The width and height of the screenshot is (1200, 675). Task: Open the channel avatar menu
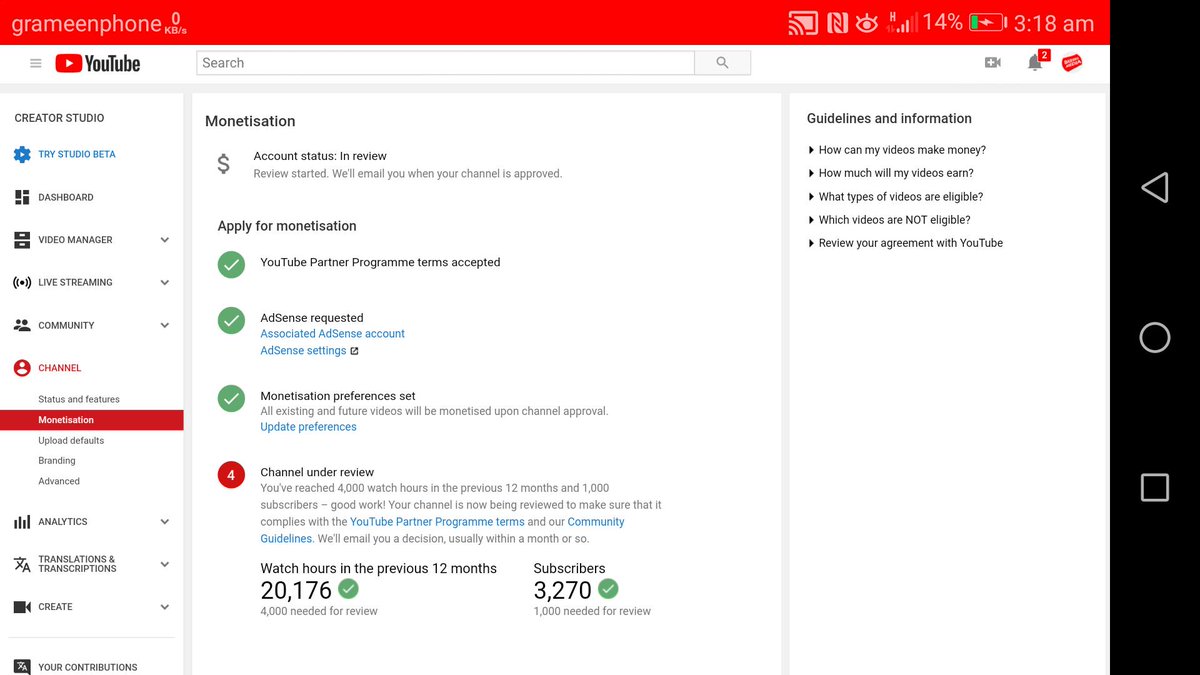[1072, 62]
